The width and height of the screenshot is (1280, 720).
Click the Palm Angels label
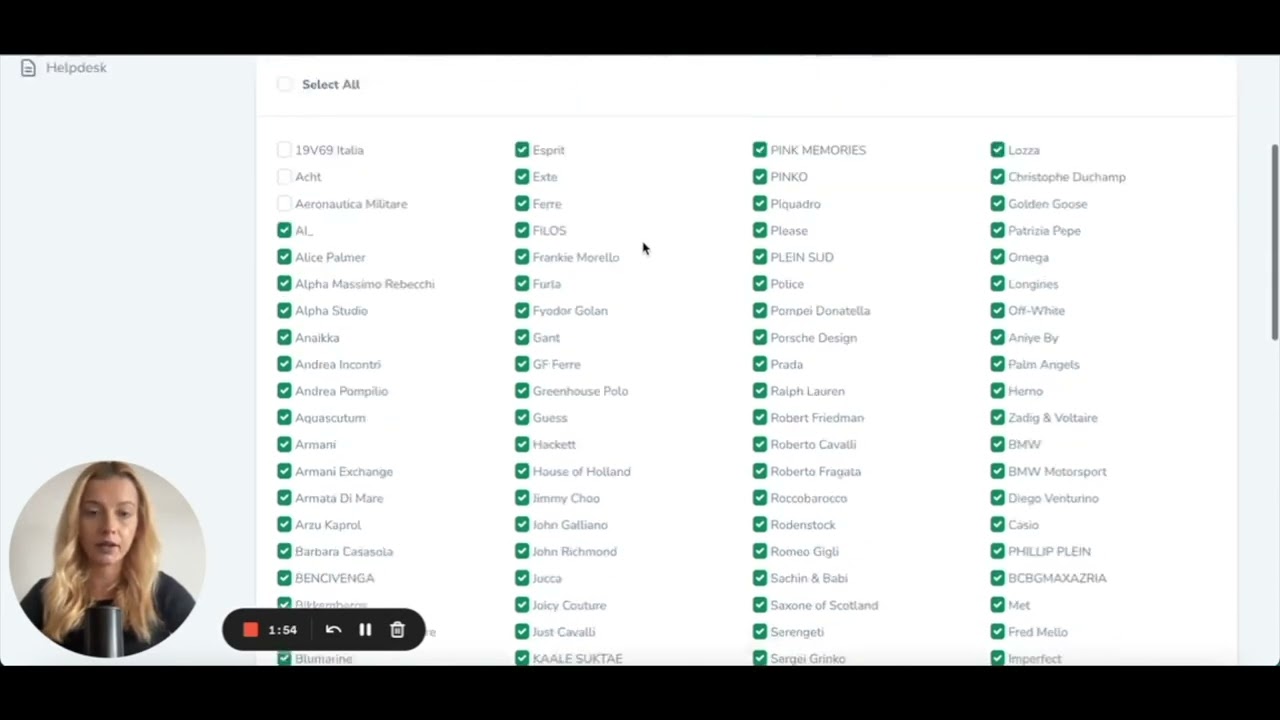(x=1044, y=365)
